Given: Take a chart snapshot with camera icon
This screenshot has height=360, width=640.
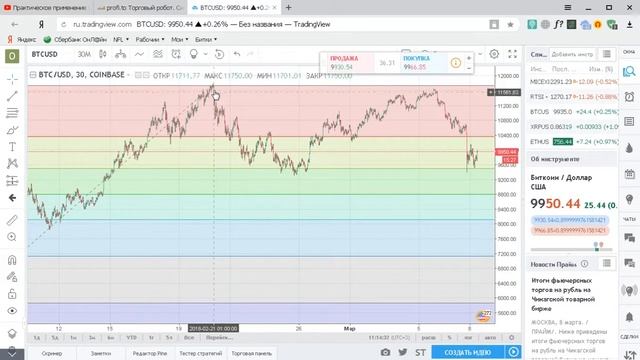Looking at the screenshot, I should pyautogui.click(x=385, y=352).
